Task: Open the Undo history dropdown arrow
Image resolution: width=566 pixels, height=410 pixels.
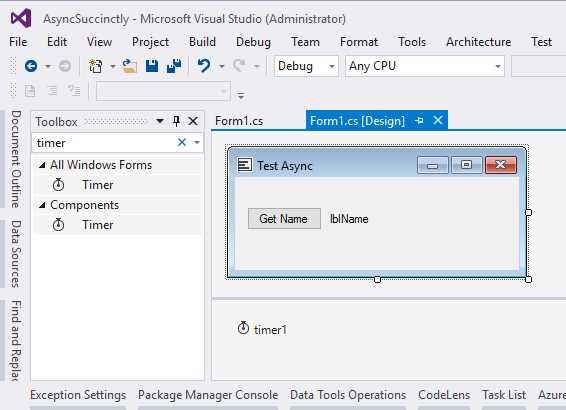Action: pos(221,66)
